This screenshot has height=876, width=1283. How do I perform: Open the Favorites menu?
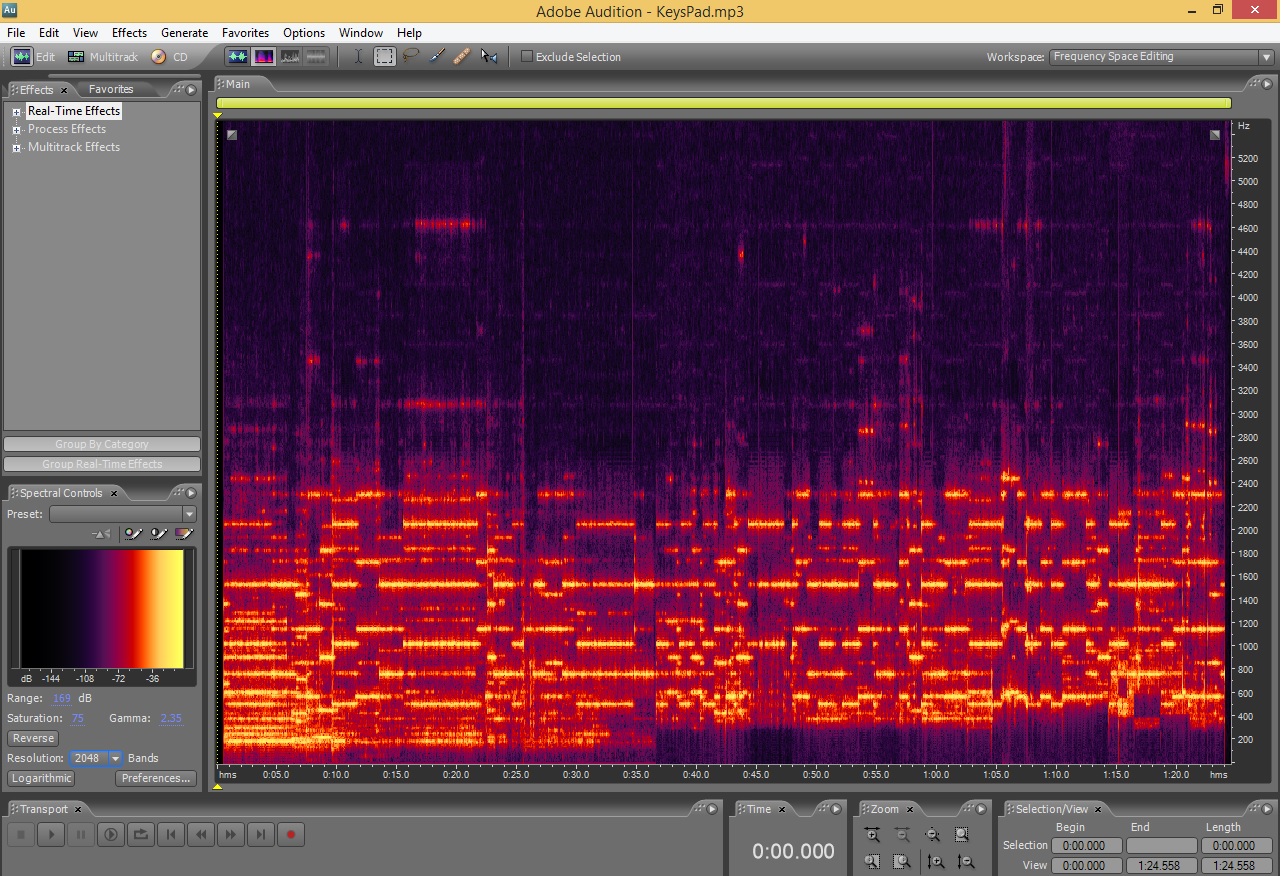click(245, 33)
